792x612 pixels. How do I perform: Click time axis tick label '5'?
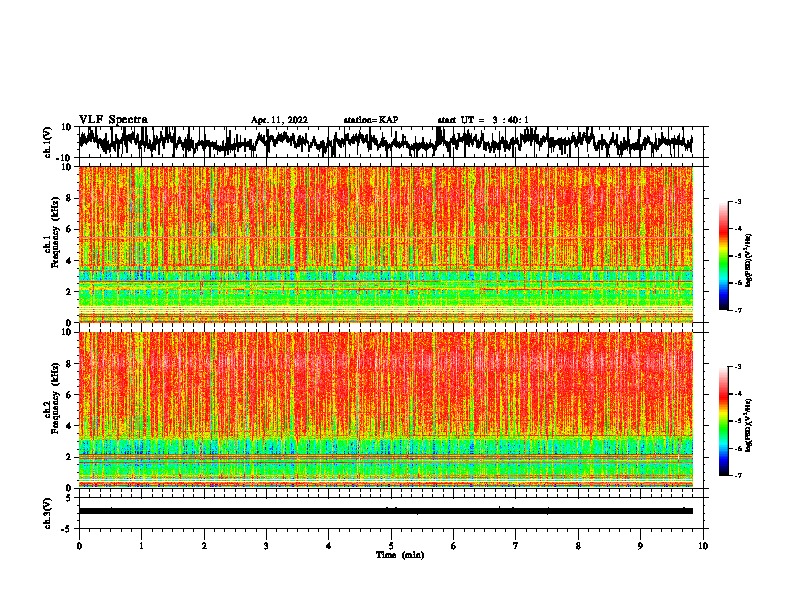tap(391, 546)
